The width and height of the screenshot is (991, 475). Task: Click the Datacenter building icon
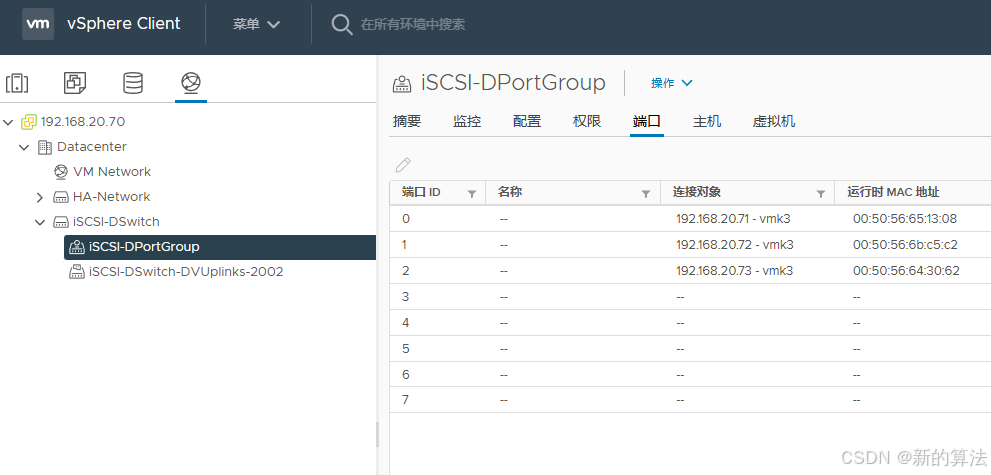45,147
